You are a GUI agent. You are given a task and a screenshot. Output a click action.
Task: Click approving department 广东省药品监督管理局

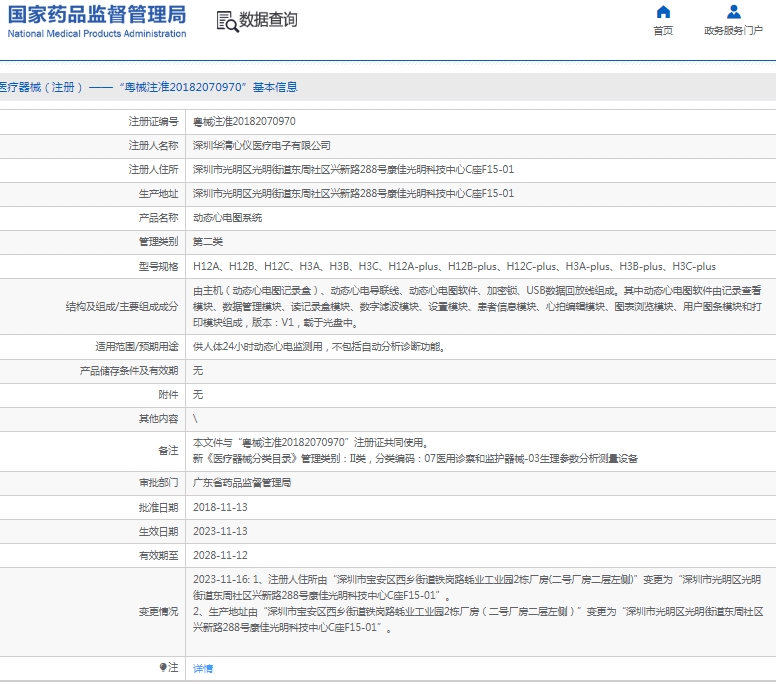pos(242,483)
